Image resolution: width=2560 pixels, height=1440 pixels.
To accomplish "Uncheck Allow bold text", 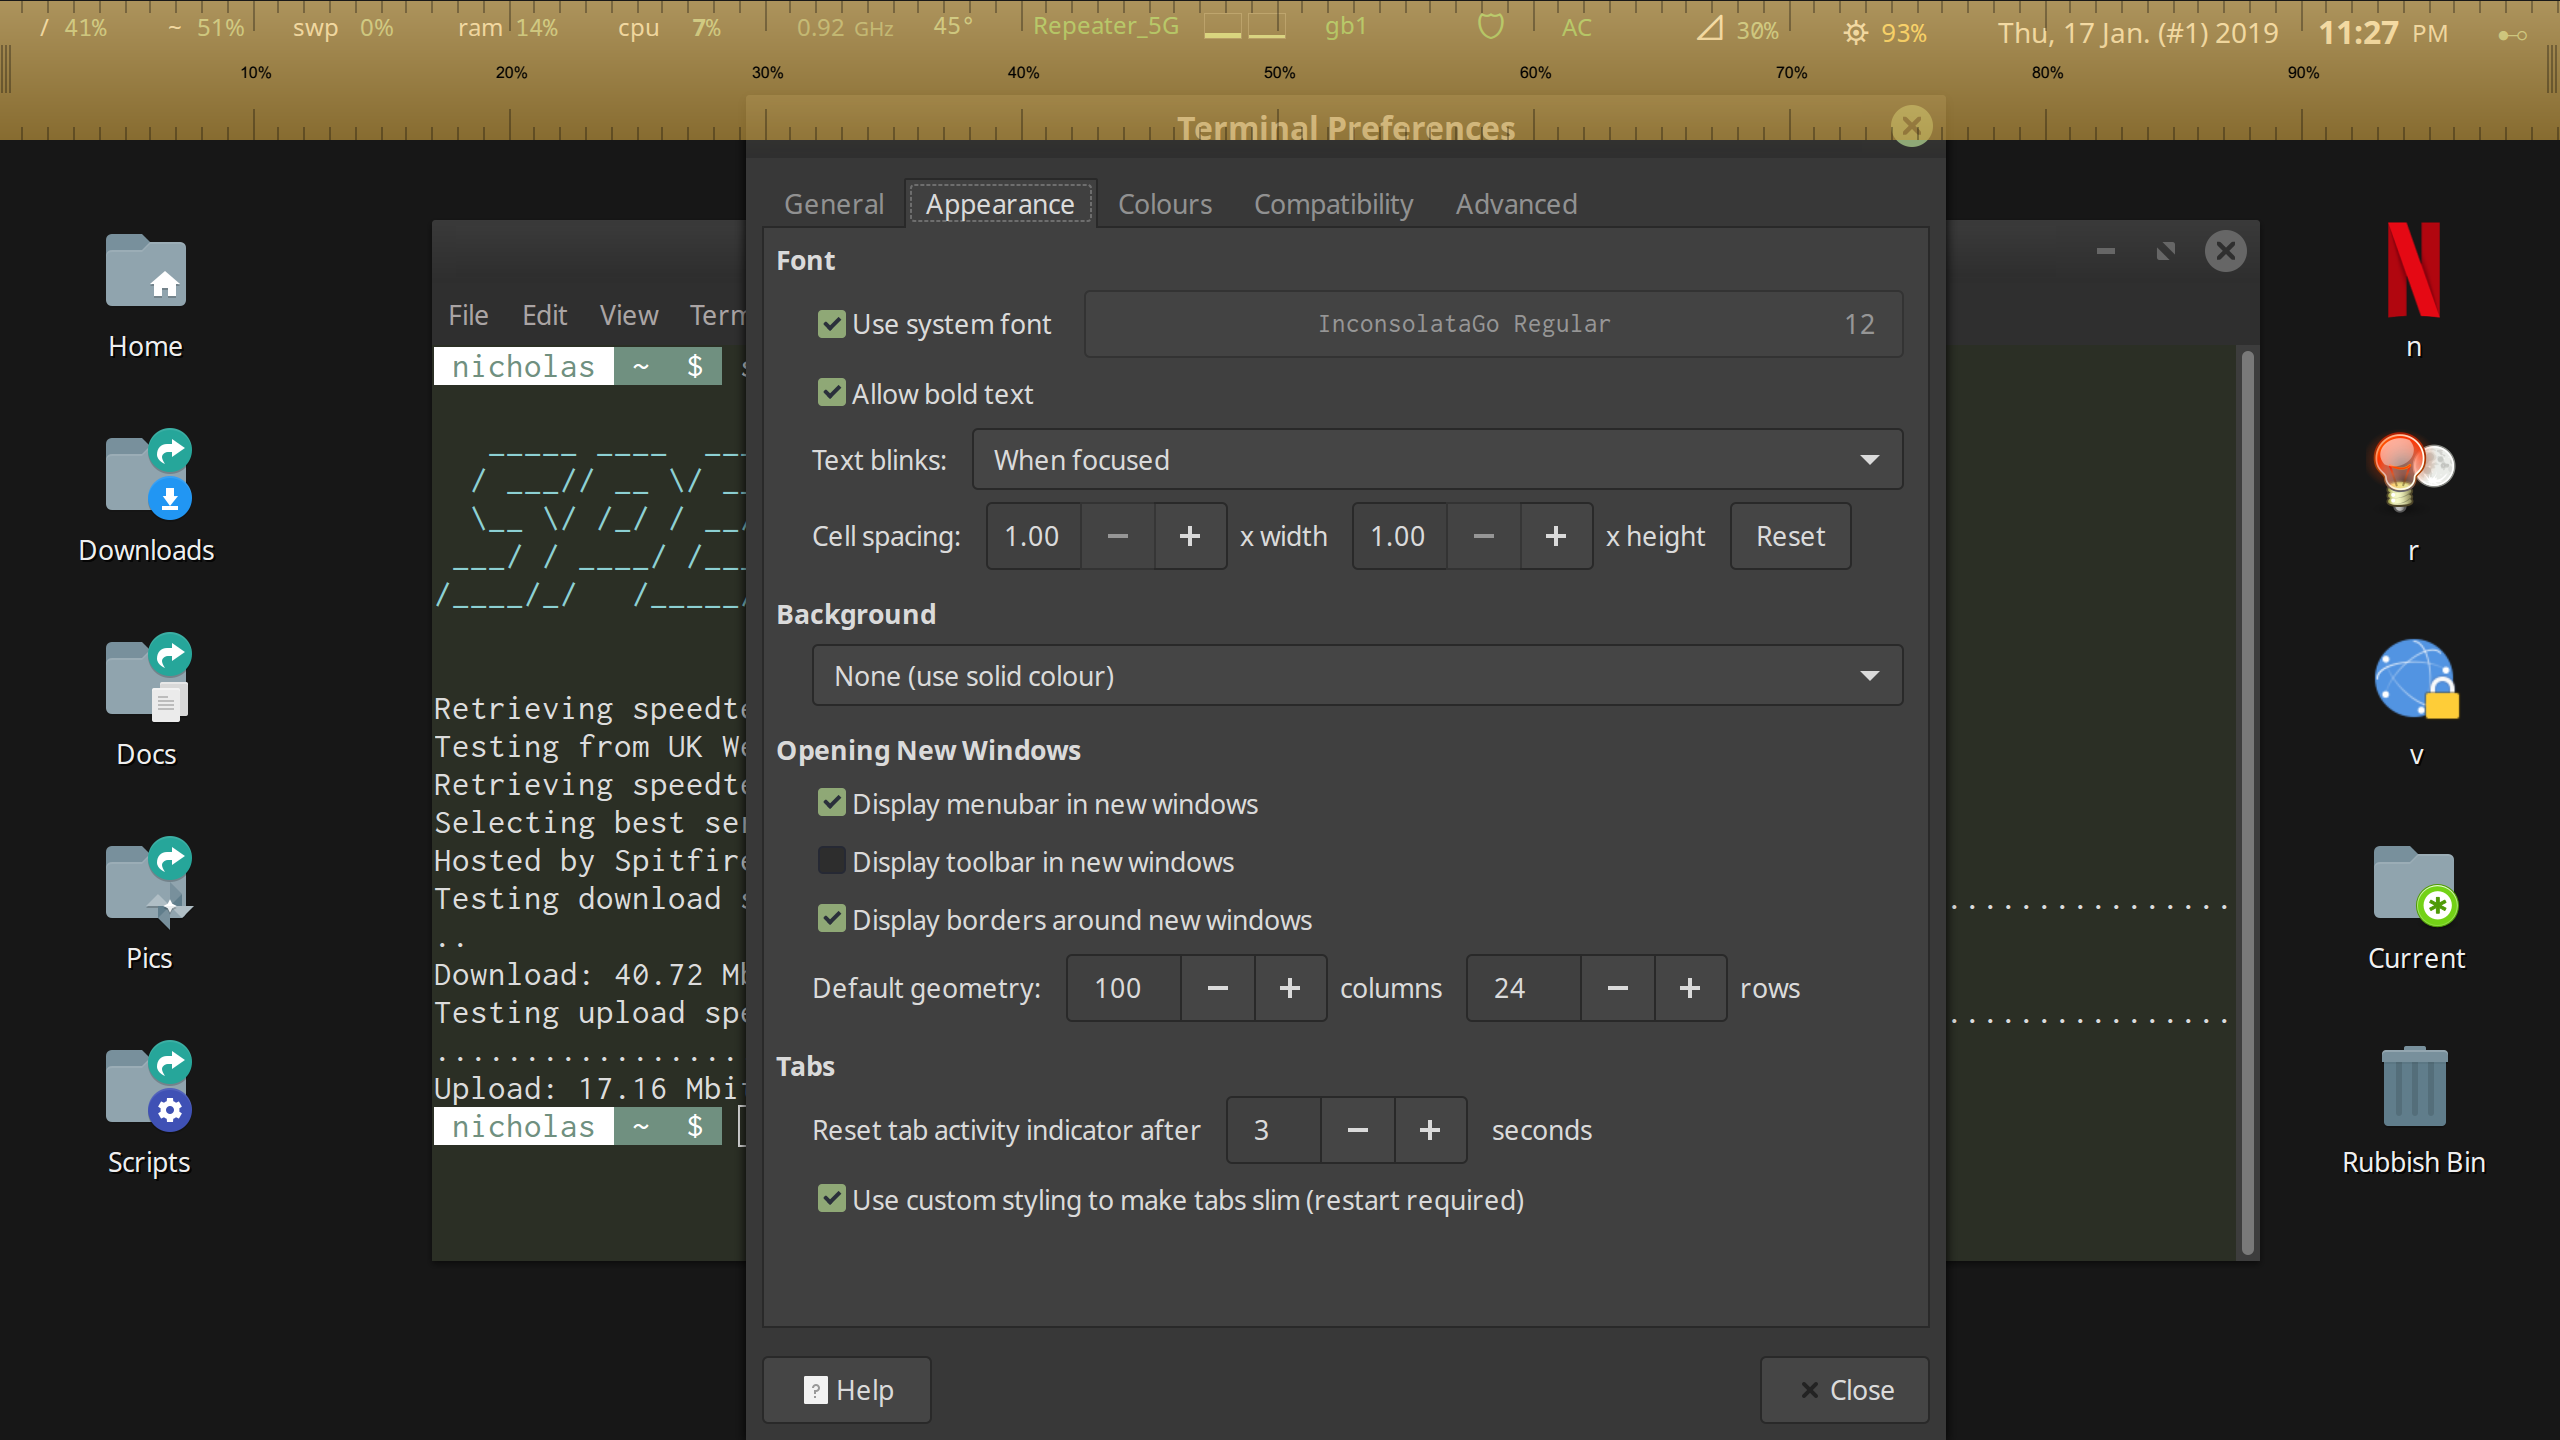I will (831, 393).
